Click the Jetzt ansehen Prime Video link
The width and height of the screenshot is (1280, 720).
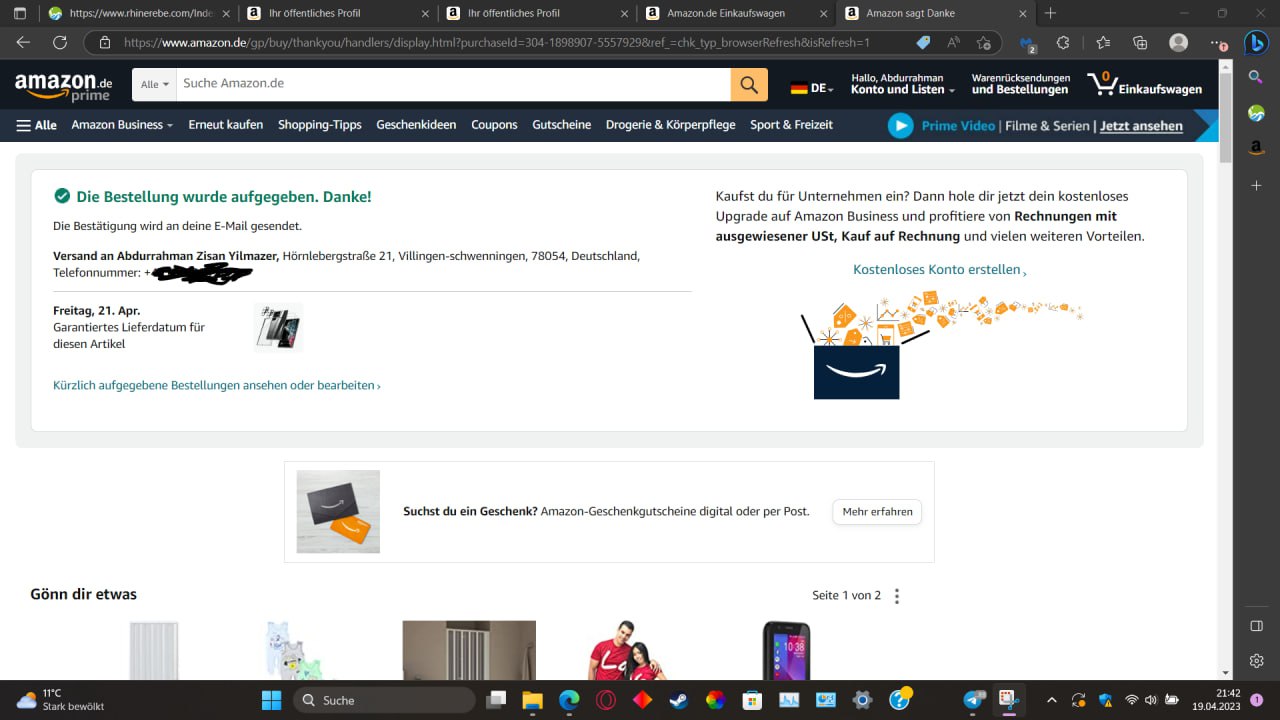click(1141, 126)
